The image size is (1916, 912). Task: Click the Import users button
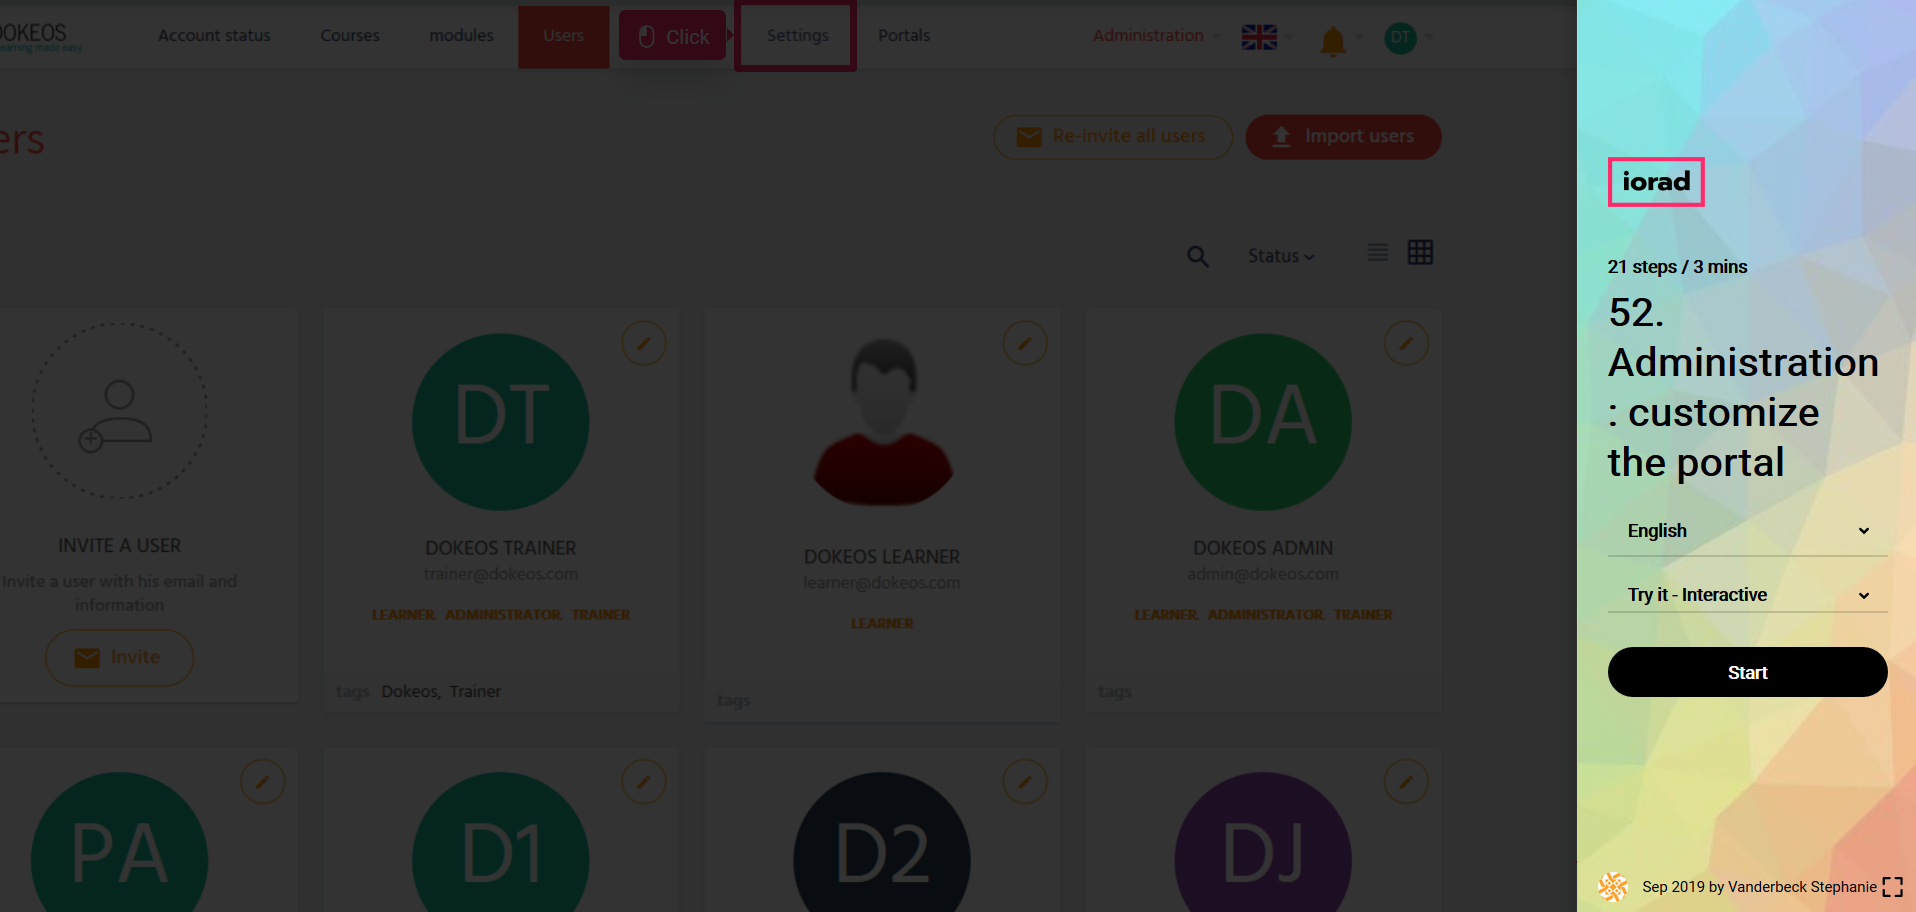tap(1343, 137)
